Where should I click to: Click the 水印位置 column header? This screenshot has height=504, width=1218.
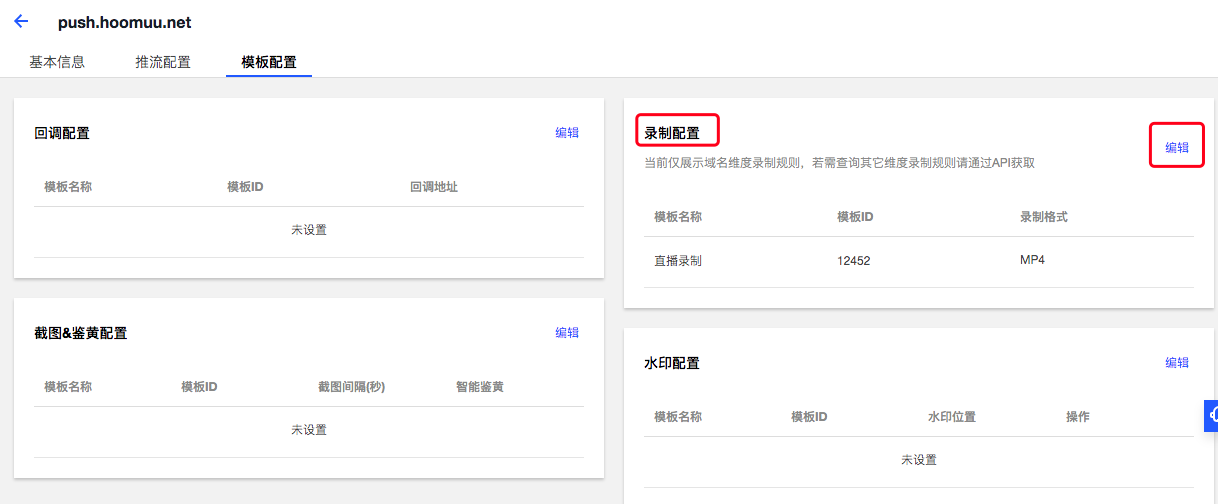pos(952,416)
